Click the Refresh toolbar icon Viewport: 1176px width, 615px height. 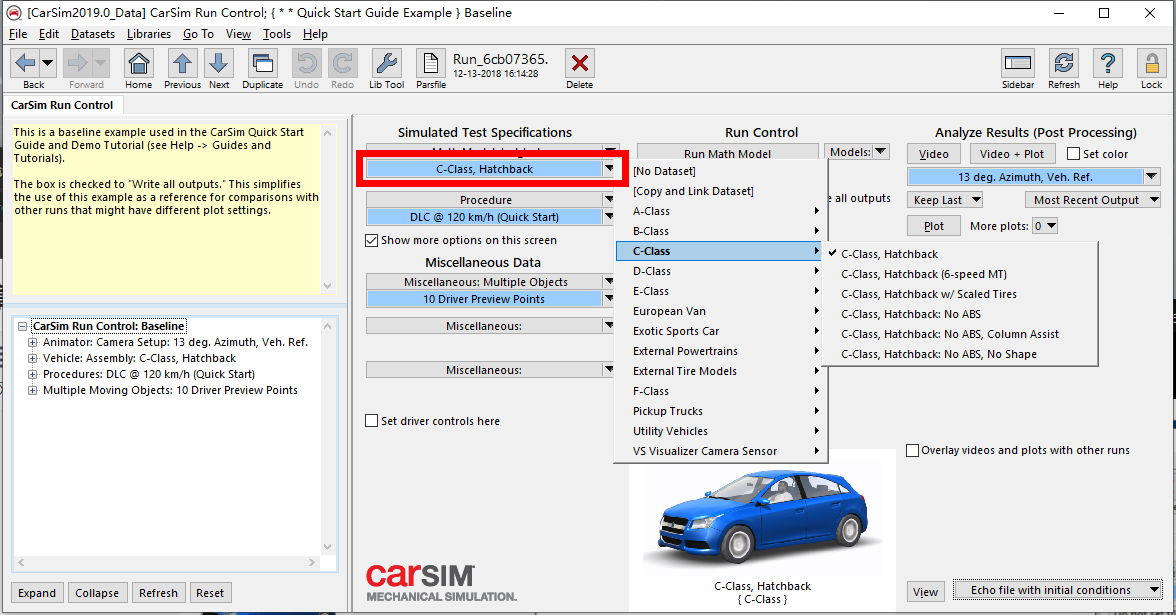(1064, 63)
